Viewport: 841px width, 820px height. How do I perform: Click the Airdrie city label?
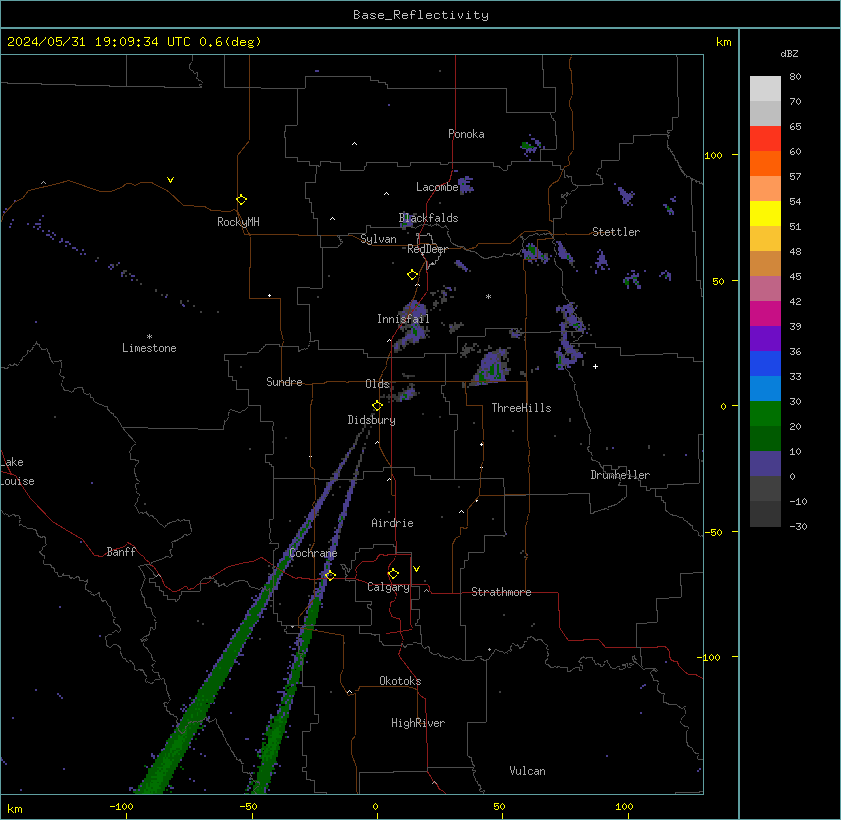(392, 523)
